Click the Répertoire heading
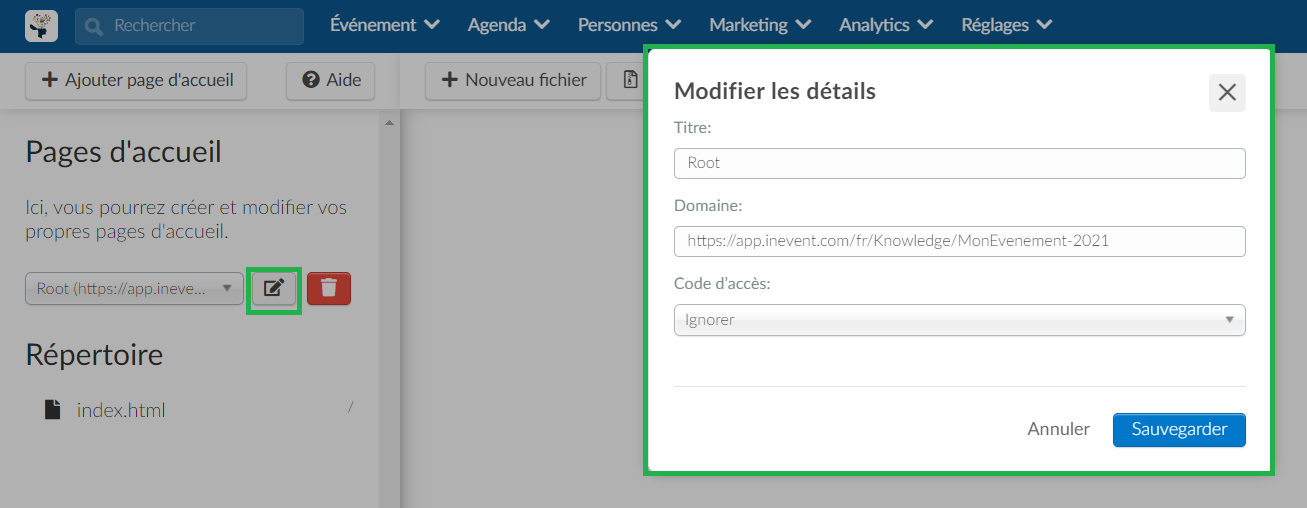 tap(94, 355)
